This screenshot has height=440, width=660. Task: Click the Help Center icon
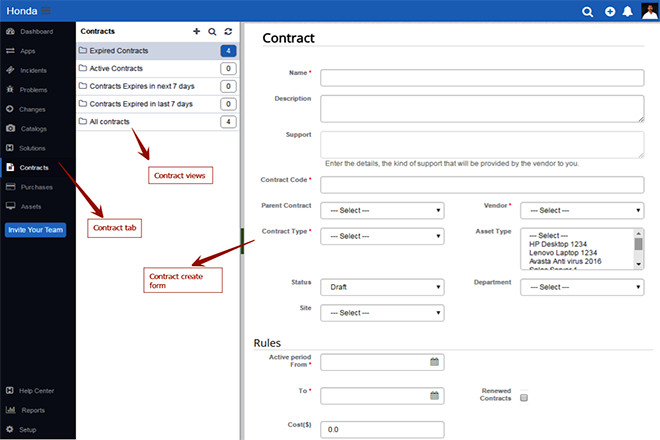pyautogui.click(x=10, y=390)
